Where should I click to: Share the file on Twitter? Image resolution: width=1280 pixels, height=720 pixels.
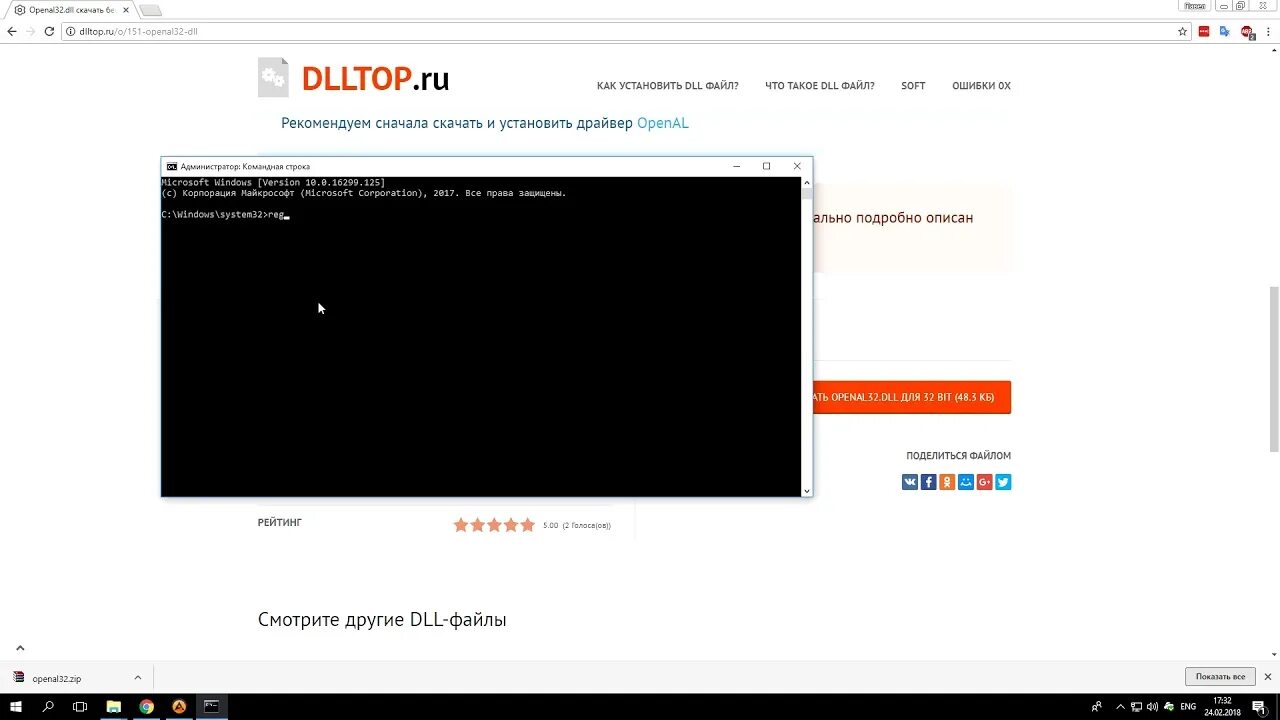click(x=1003, y=482)
